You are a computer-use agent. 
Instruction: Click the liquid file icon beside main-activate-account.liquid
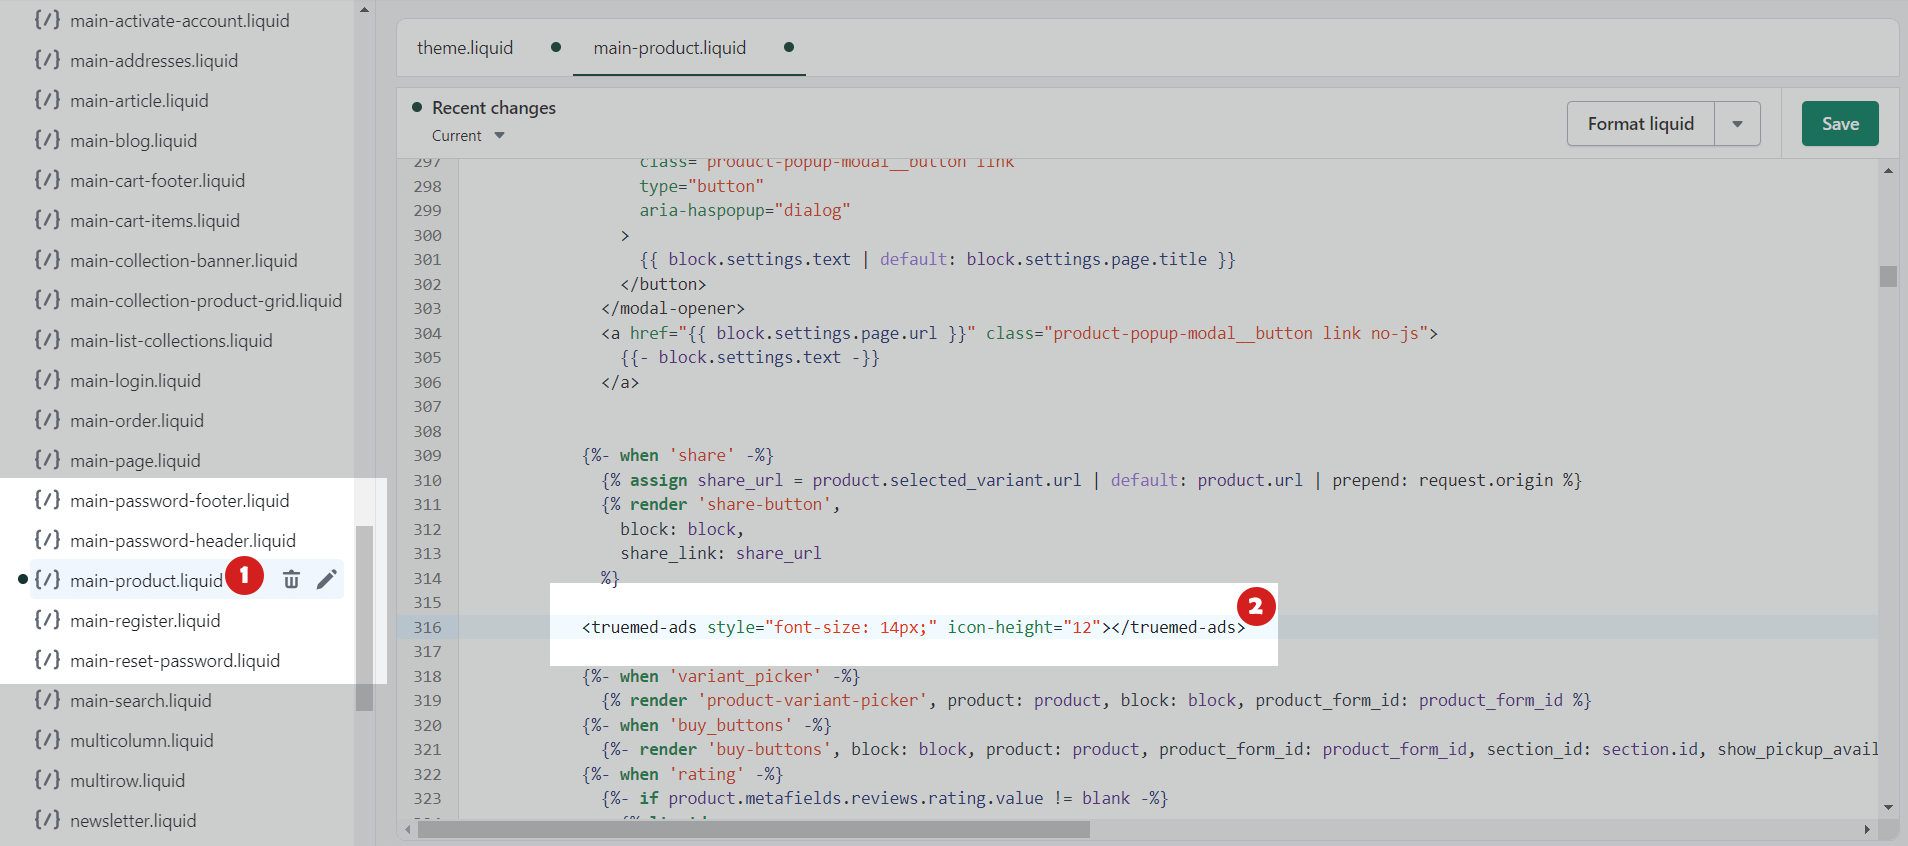click(x=47, y=20)
